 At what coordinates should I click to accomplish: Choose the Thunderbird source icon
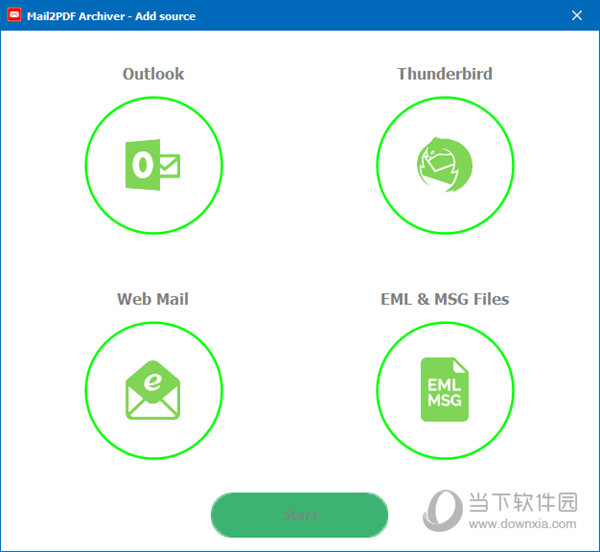[x=445, y=165]
